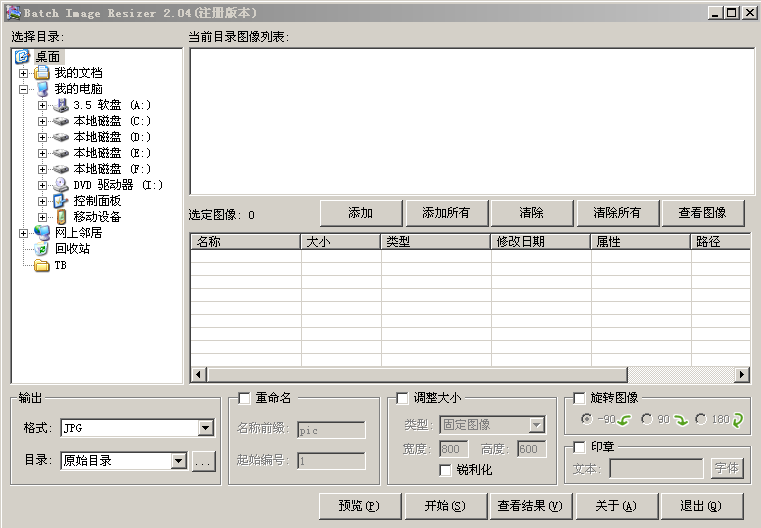
Task: Click the Control Panel (控制面板) icon
Action: click(x=60, y=201)
